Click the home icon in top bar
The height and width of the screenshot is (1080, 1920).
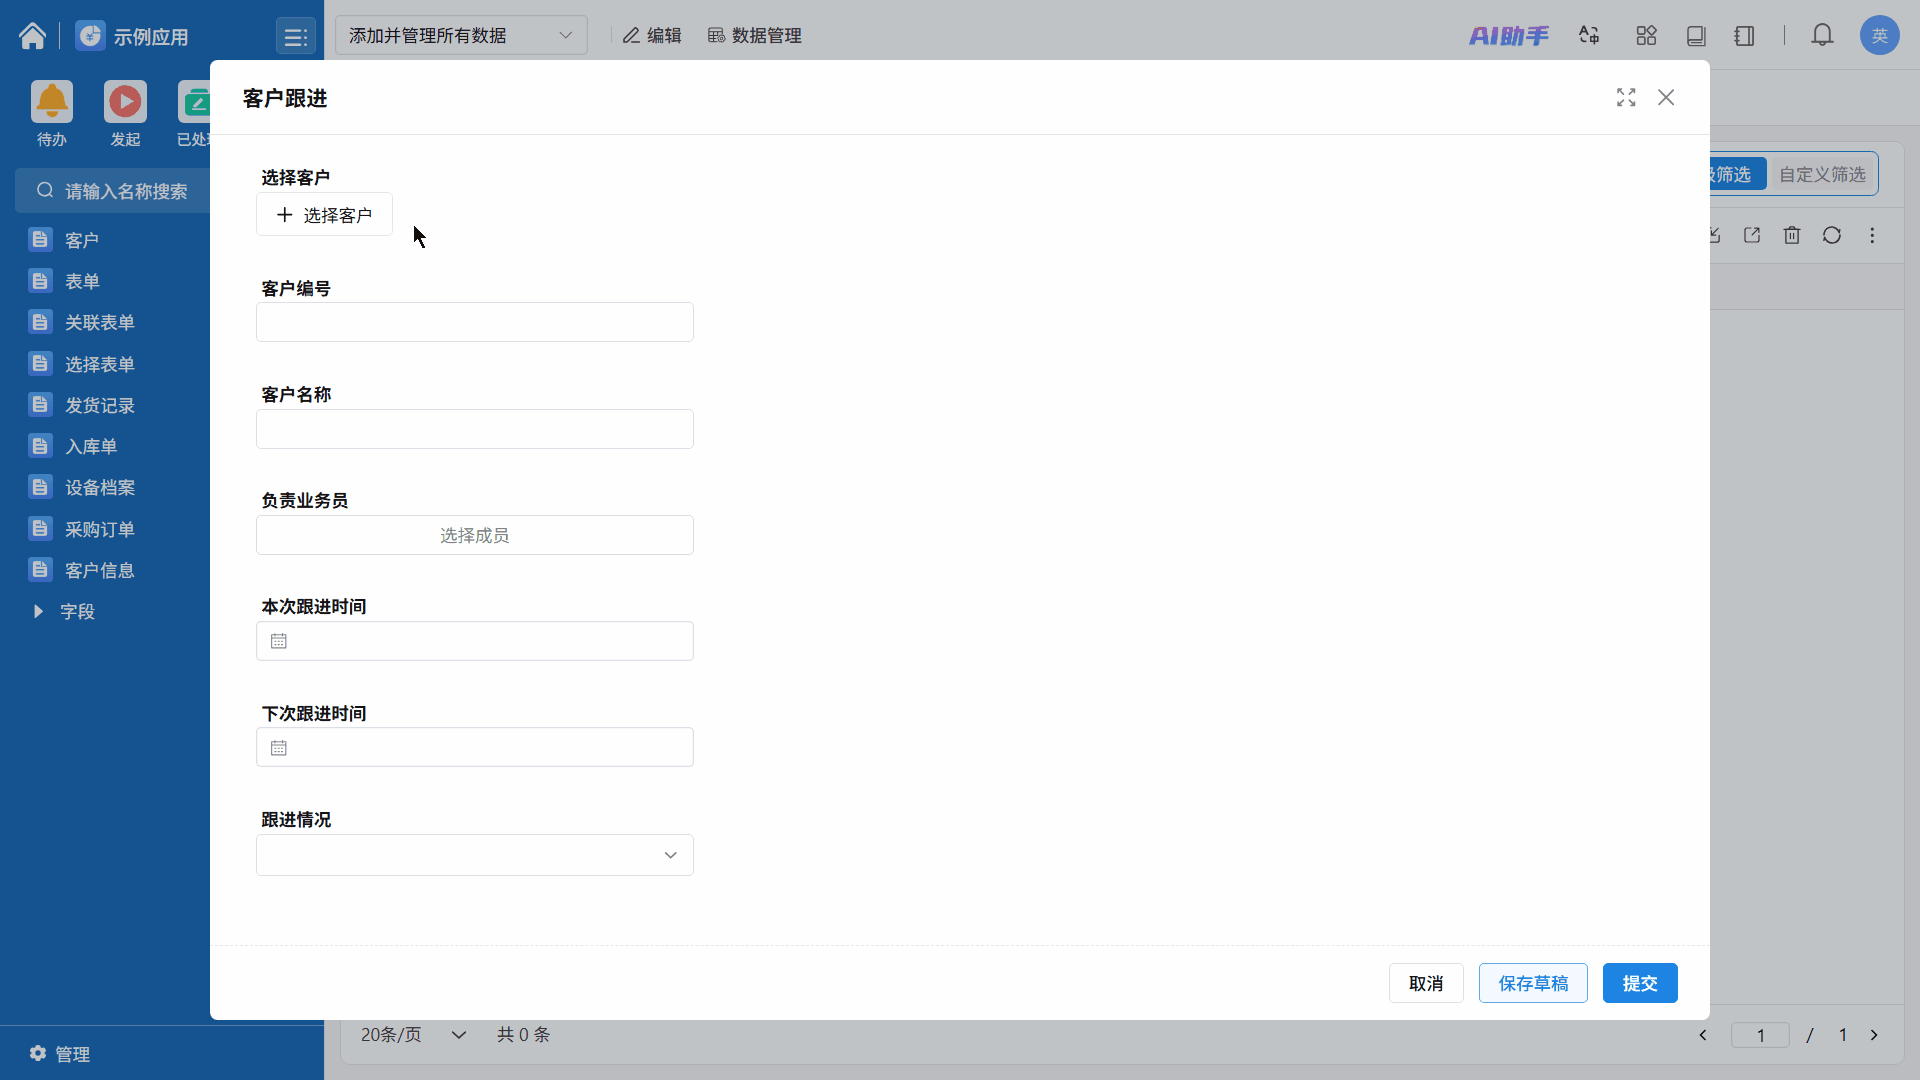pyautogui.click(x=32, y=36)
